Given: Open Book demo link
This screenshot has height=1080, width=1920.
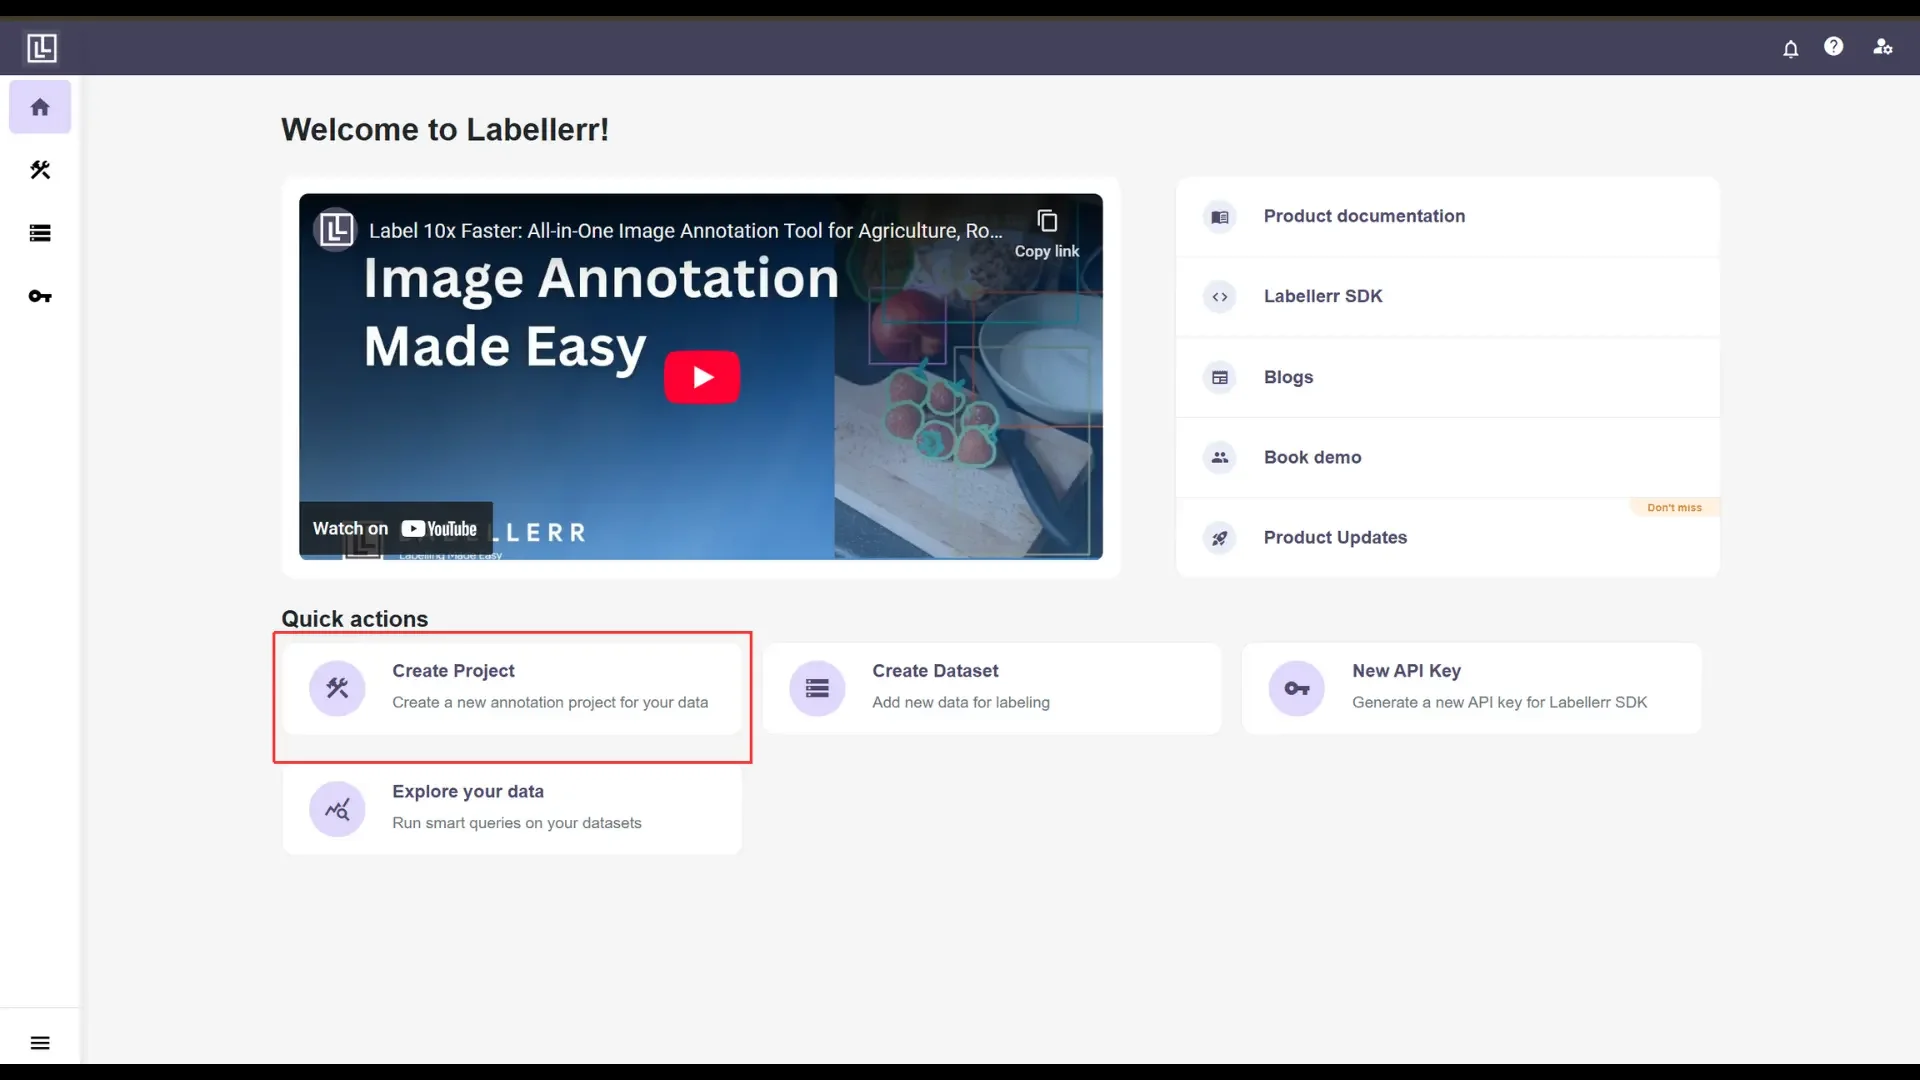Looking at the screenshot, I should pyautogui.click(x=1447, y=457).
